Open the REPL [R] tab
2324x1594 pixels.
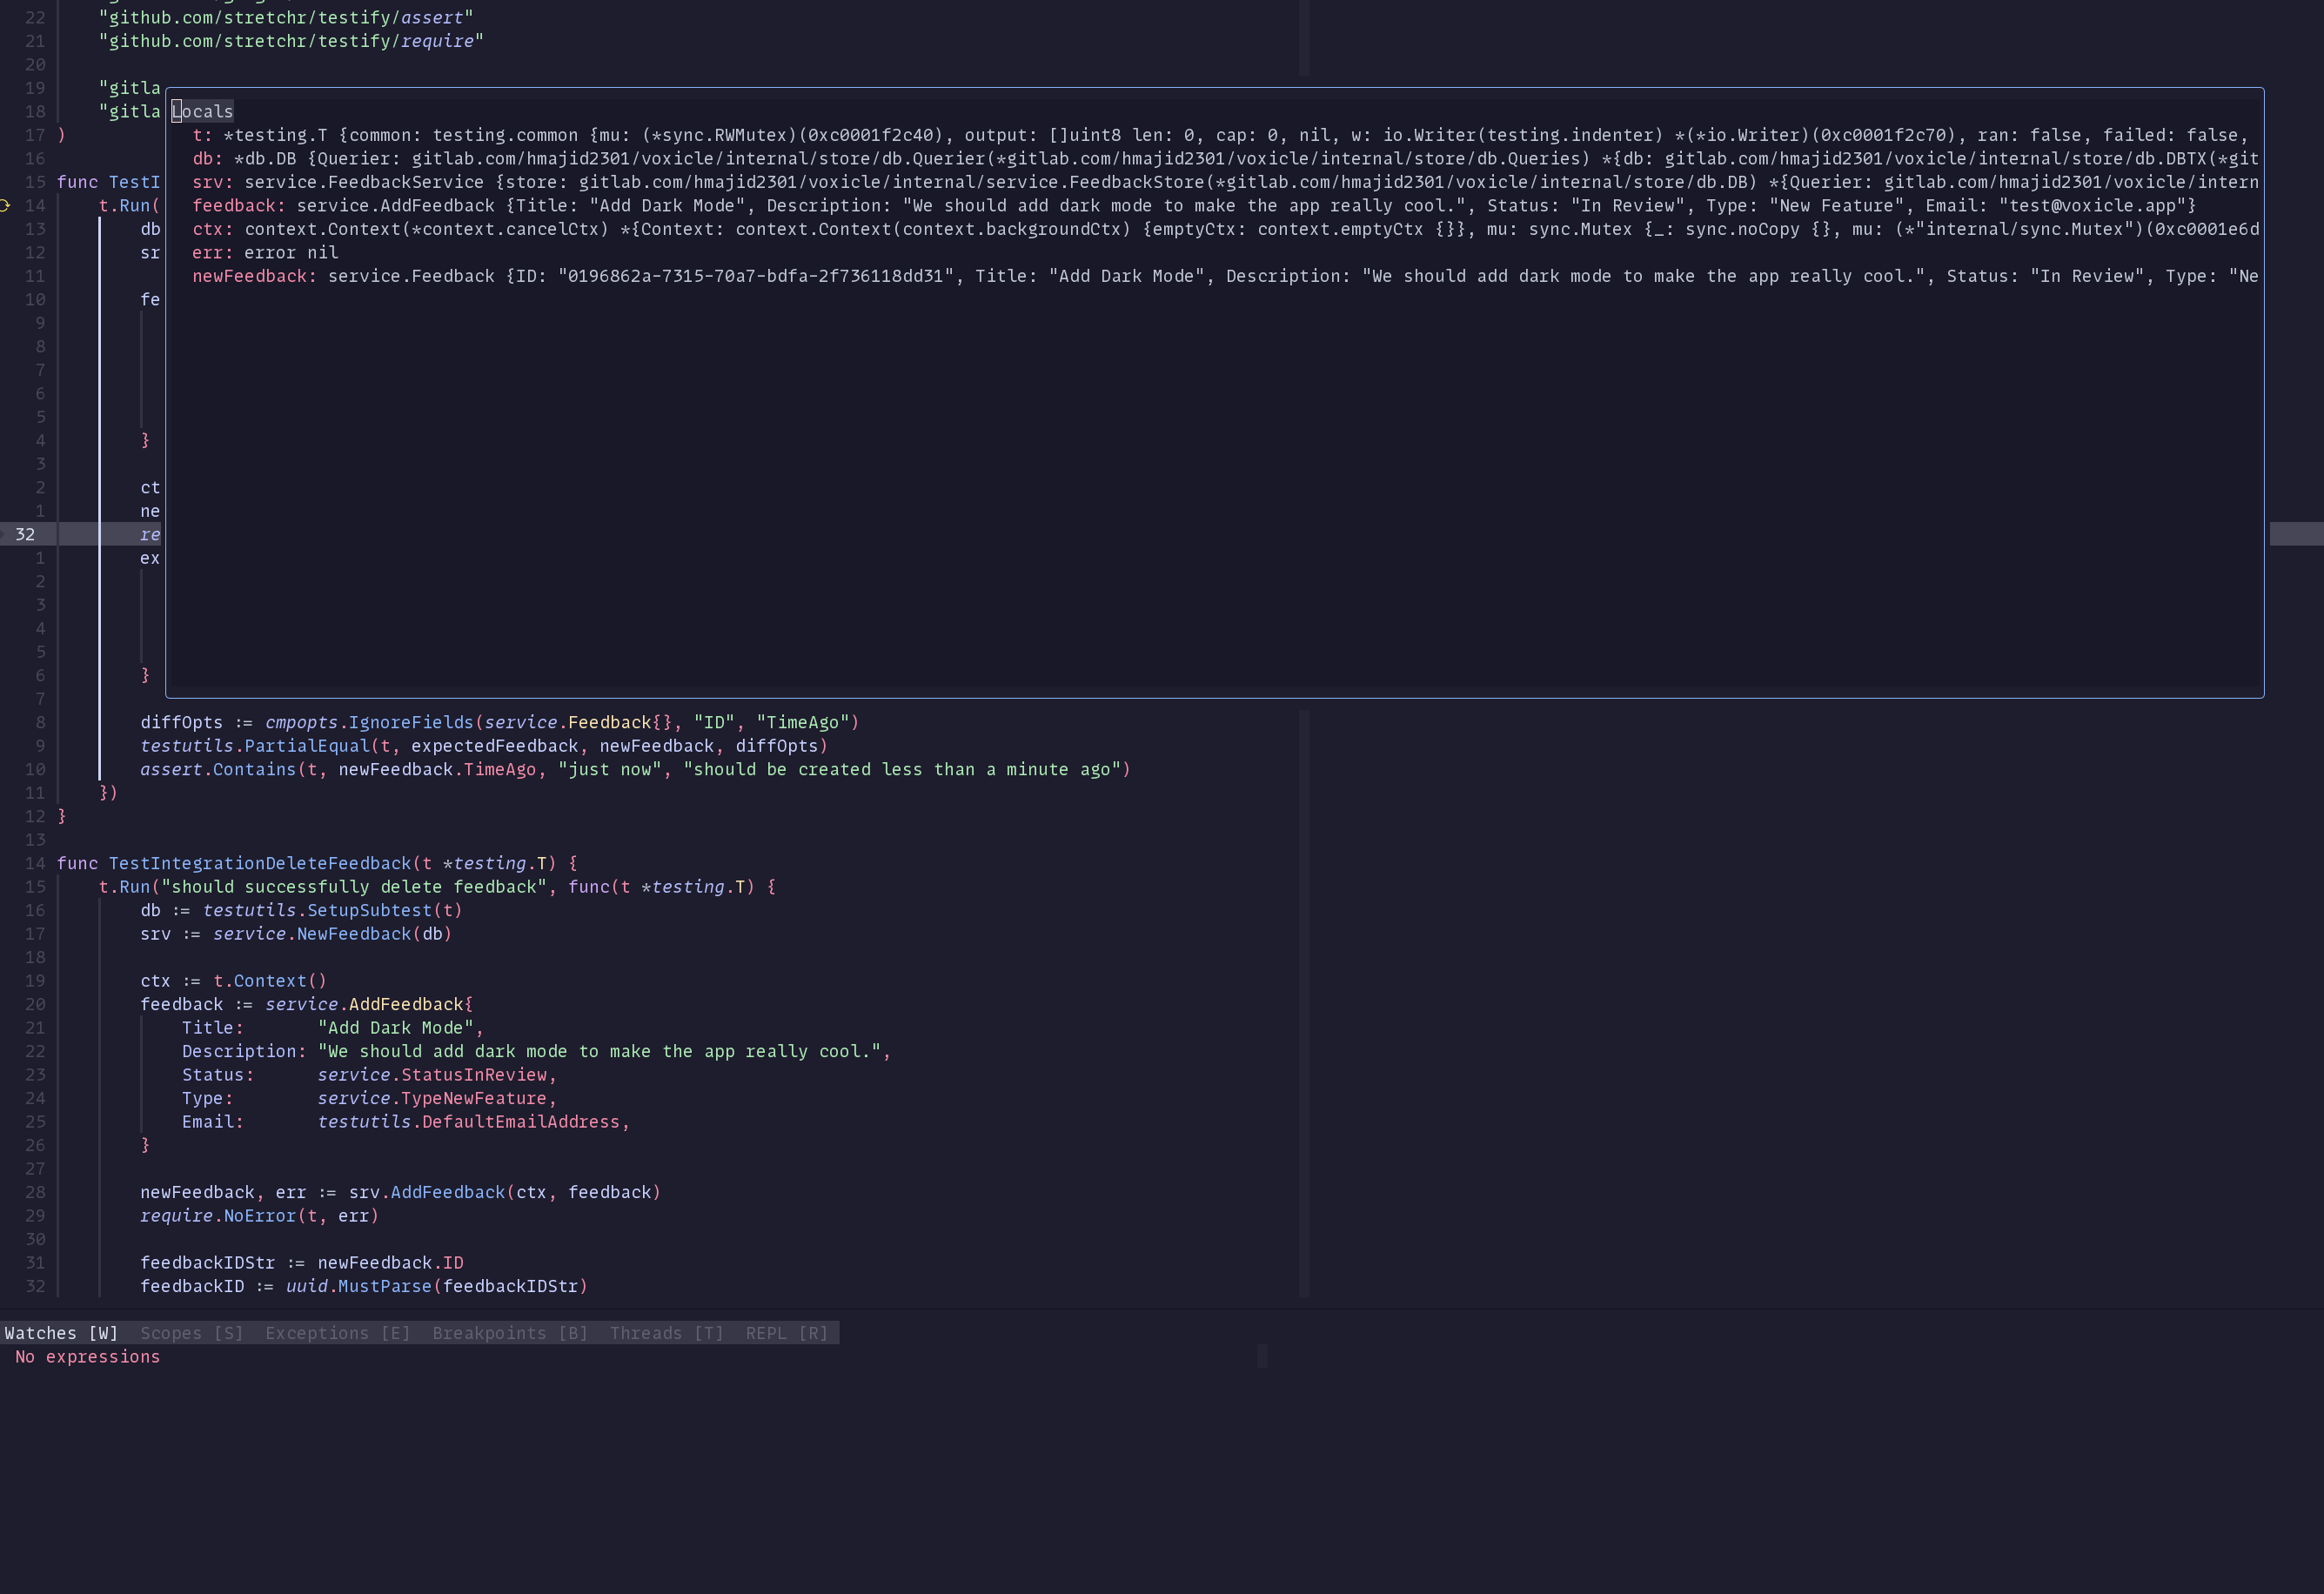click(787, 1333)
